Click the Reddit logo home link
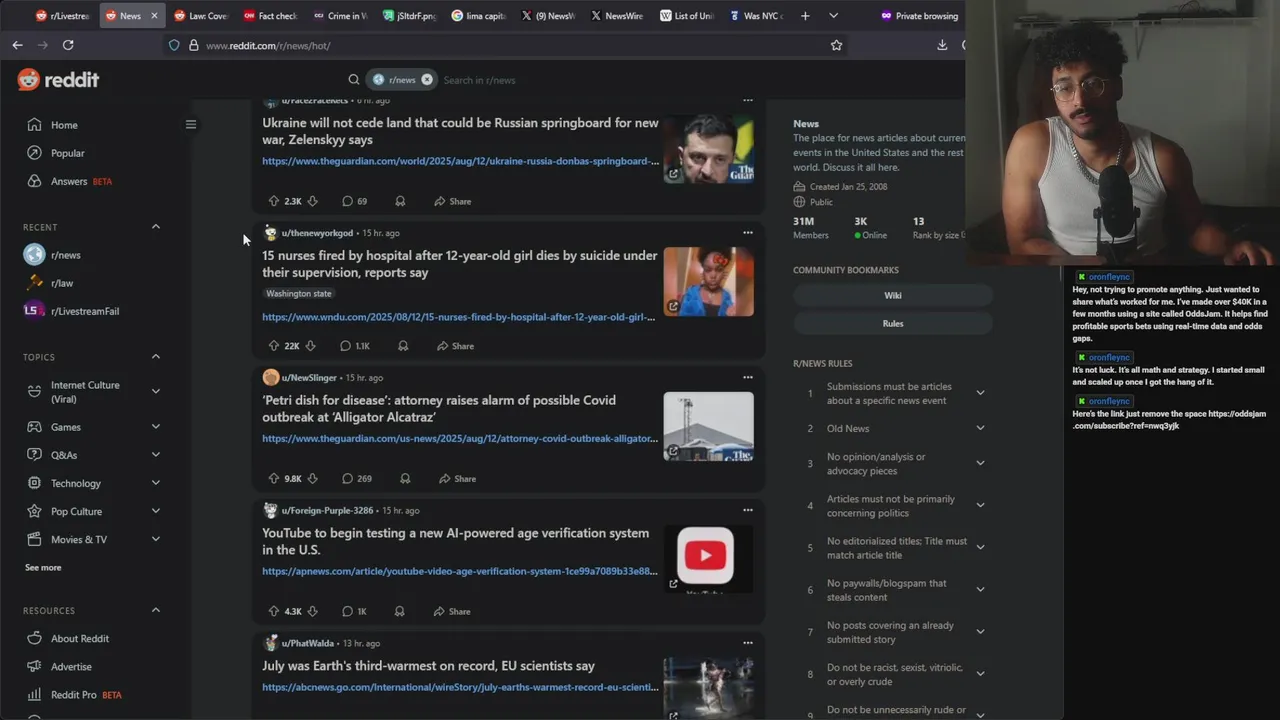 click(x=58, y=80)
